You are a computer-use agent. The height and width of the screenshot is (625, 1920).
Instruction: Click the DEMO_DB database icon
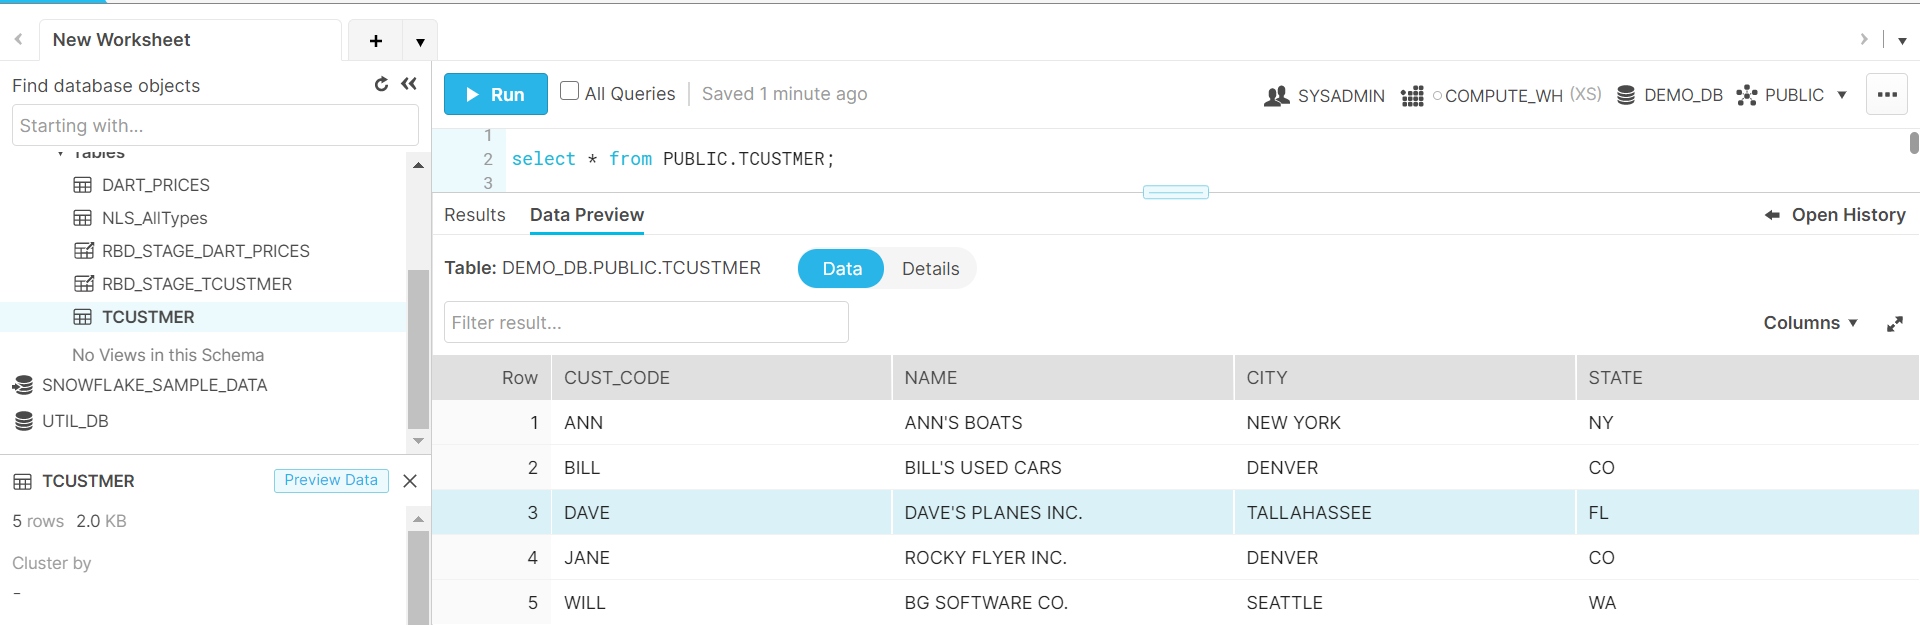1626,95
